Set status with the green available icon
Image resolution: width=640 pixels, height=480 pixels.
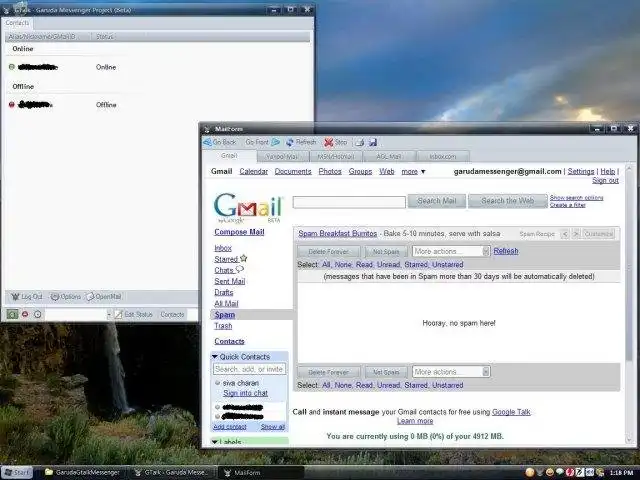click(x=12, y=314)
